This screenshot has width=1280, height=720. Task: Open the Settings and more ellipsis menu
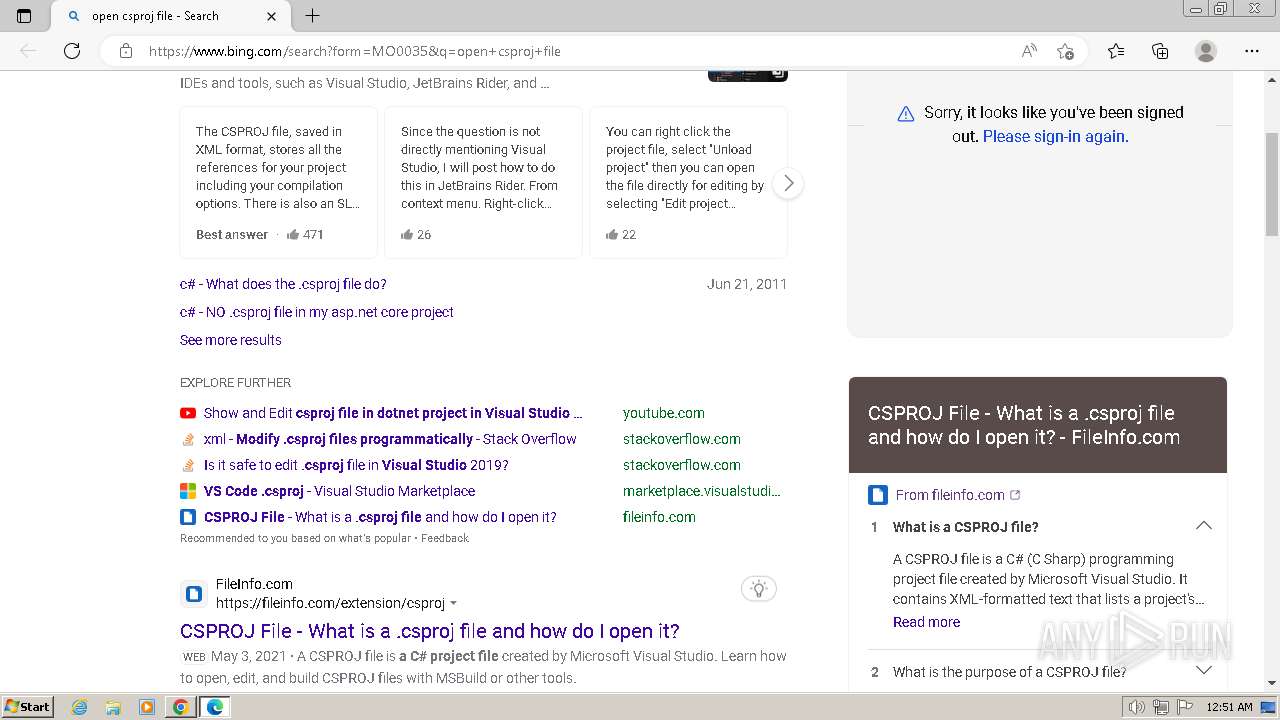tap(1252, 51)
